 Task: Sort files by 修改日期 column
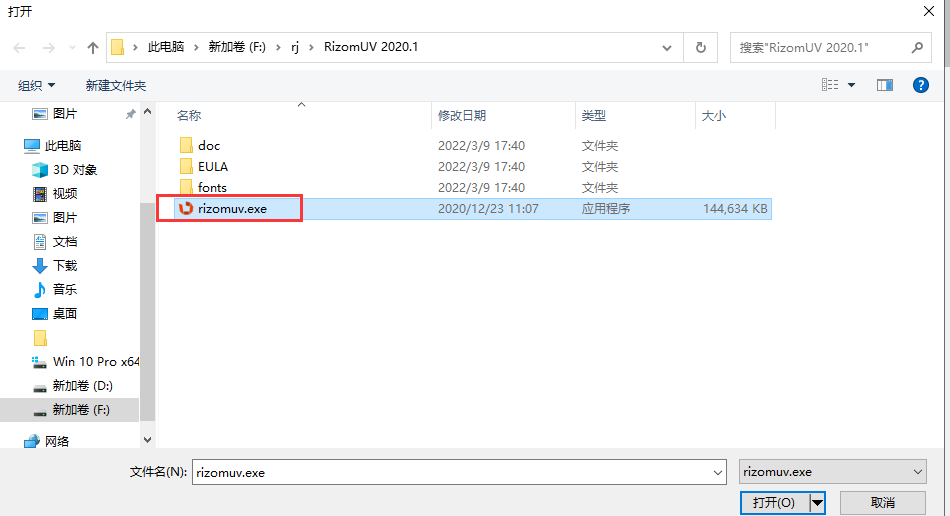point(462,115)
